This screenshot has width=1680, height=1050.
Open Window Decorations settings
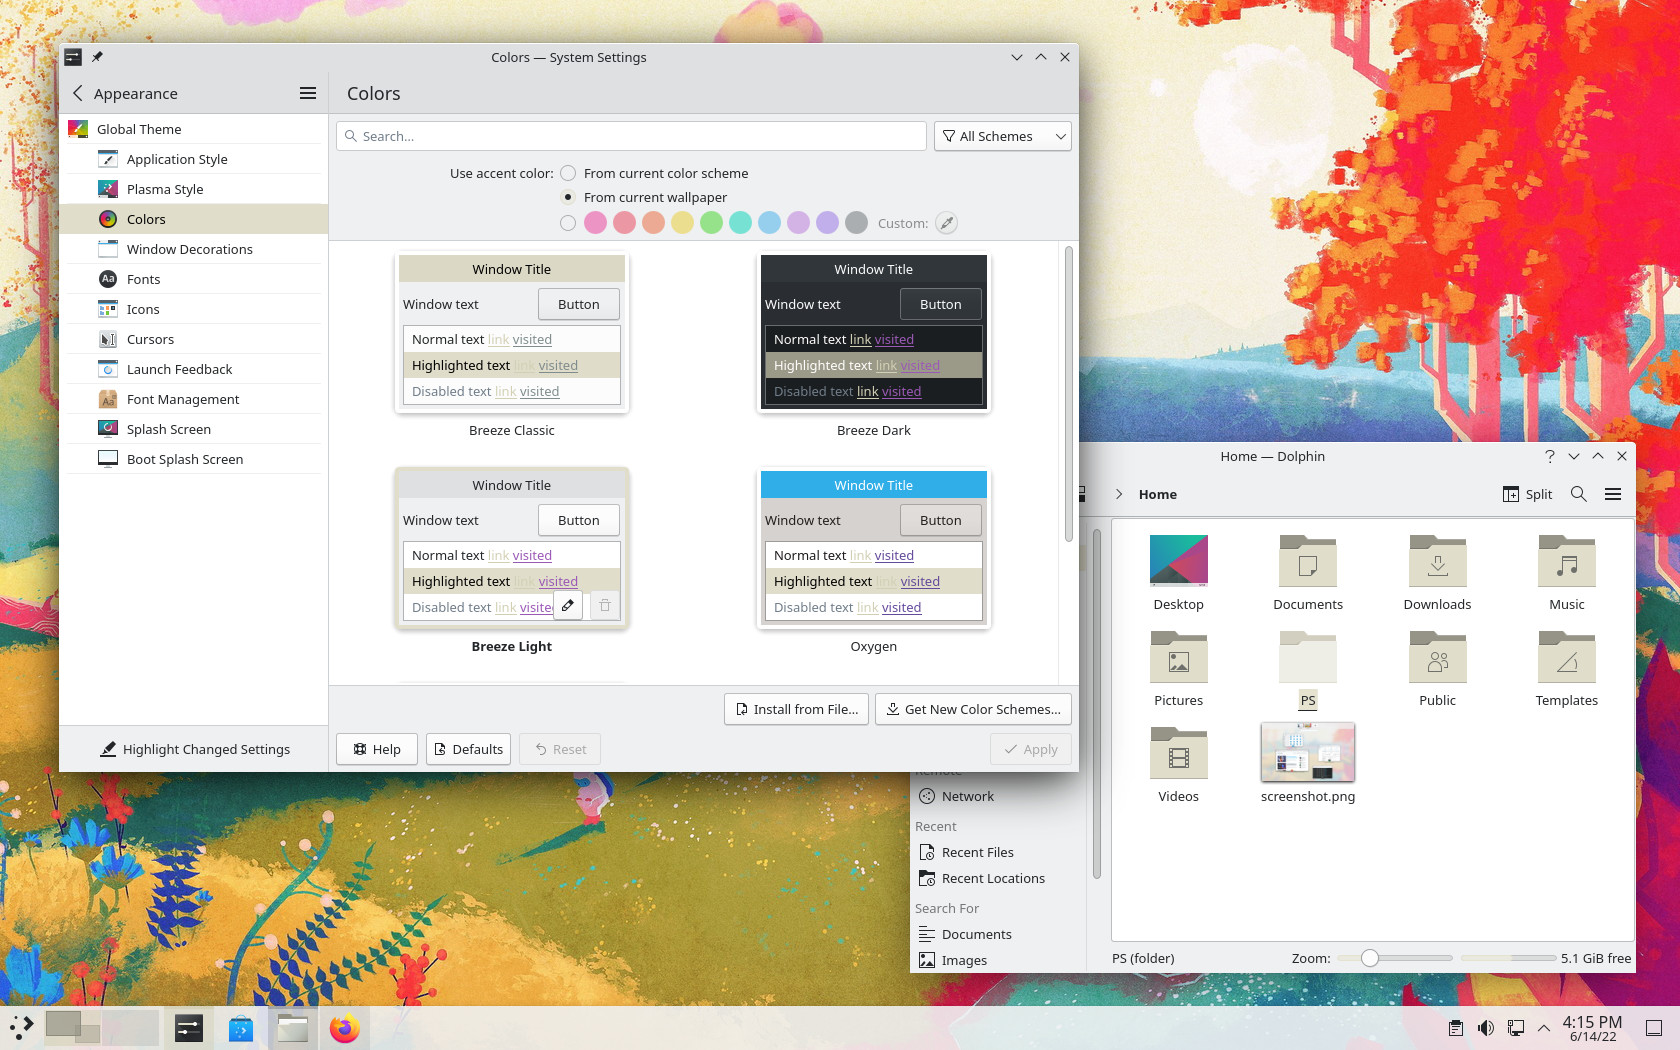194,249
